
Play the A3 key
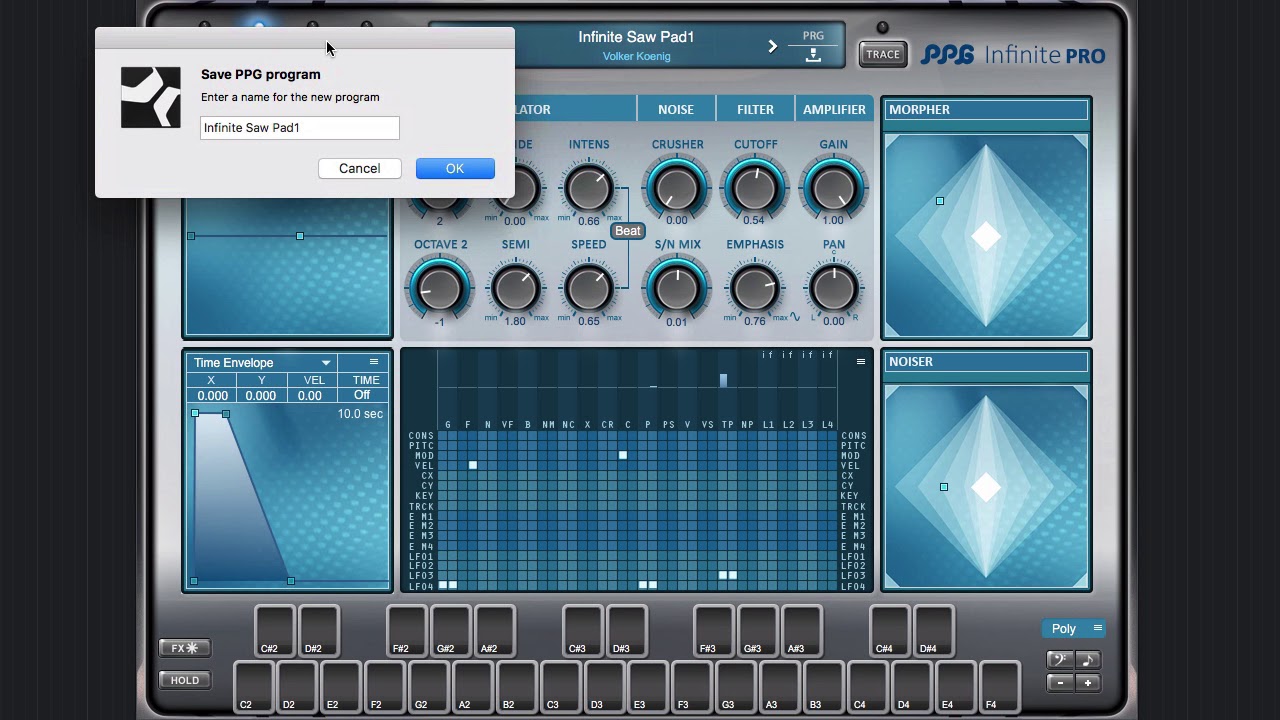pos(779,687)
